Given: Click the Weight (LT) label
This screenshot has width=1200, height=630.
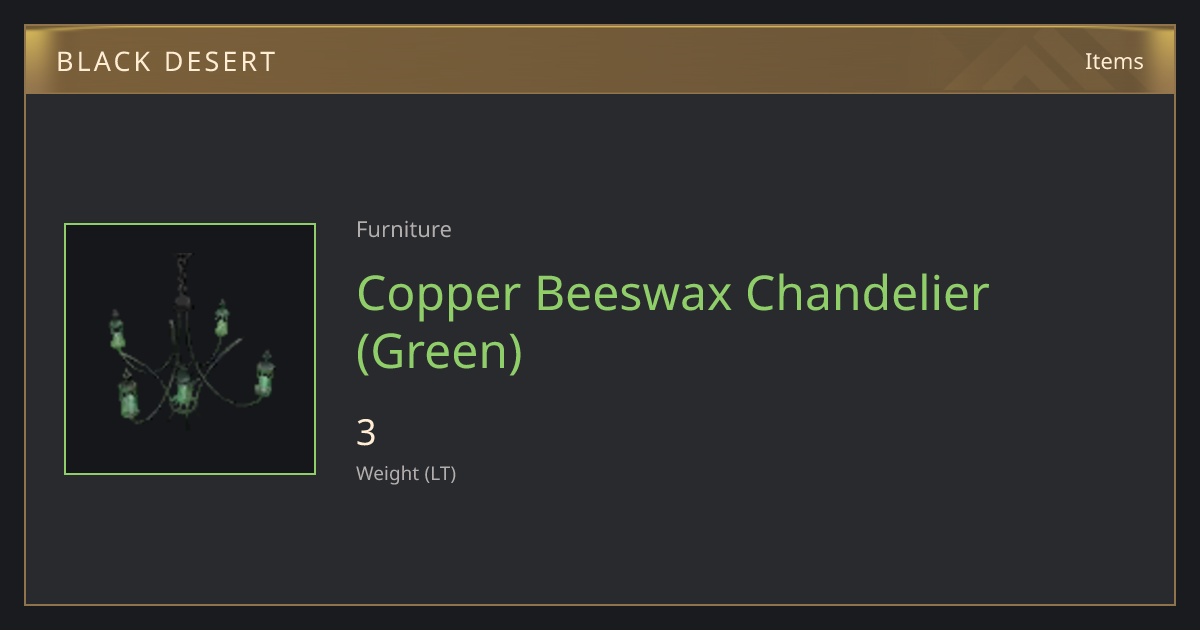Looking at the screenshot, I should (x=406, y=473).
